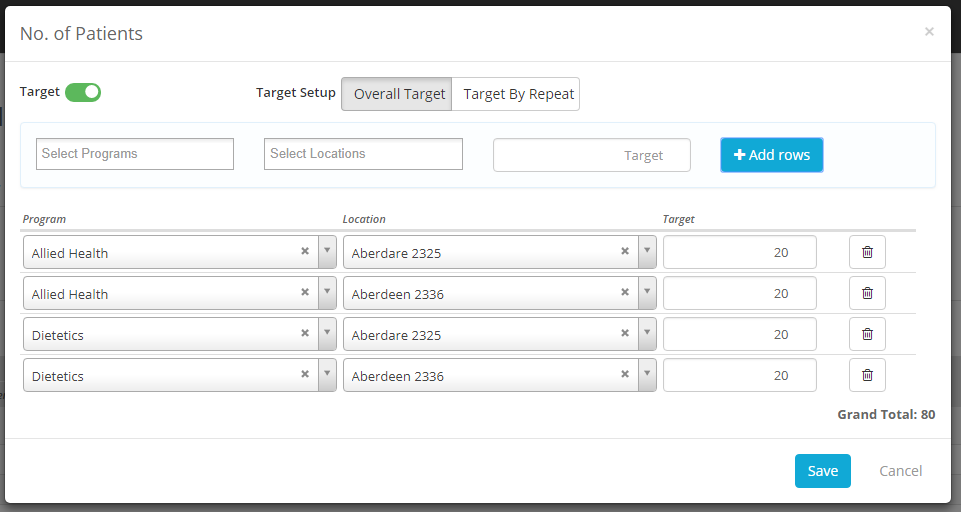Screen dimensions: 961x512
Task: Click the Add rows button
Action: (x=771, y=155)
